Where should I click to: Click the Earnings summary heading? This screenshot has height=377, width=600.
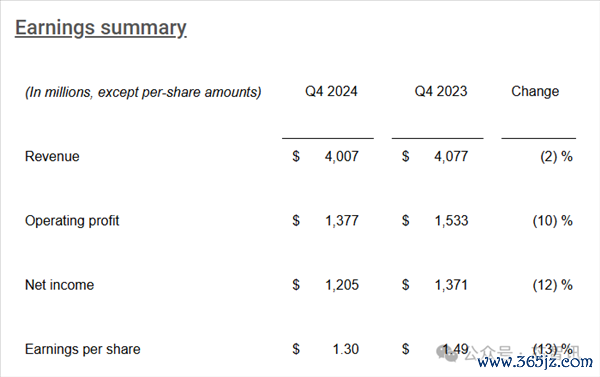101,28
